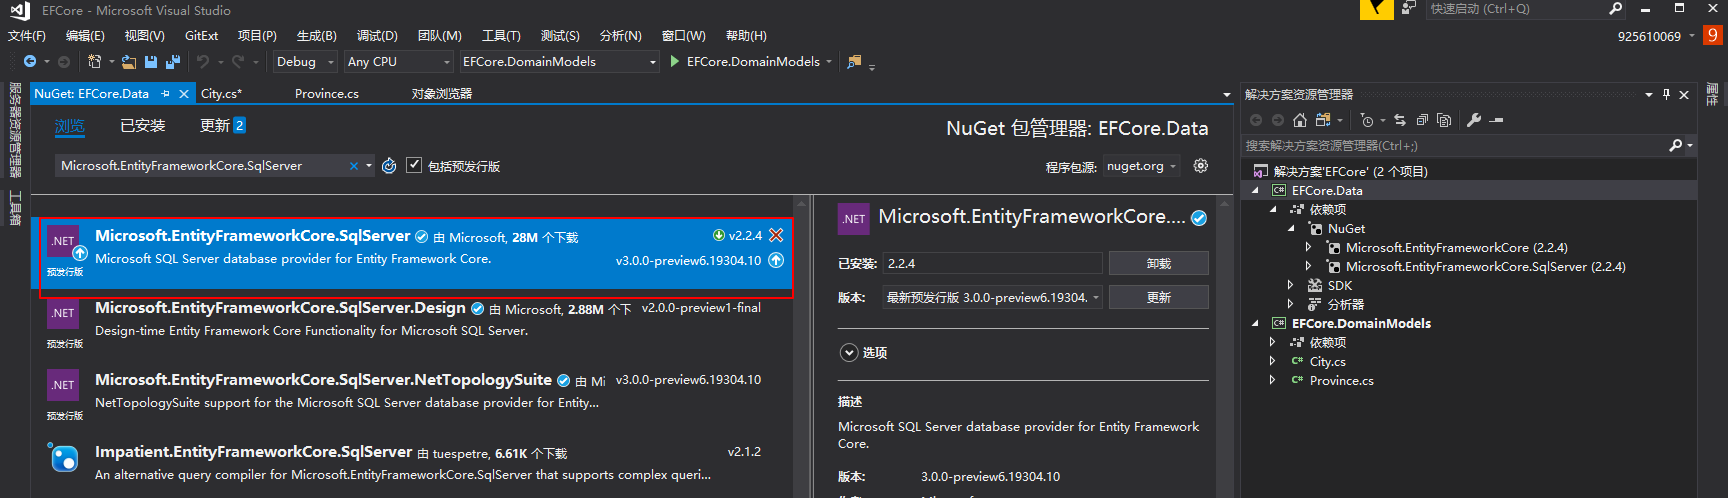Switch to the Province.cs tab
This screenshot has height=498, width=1728.
[327, 94]
